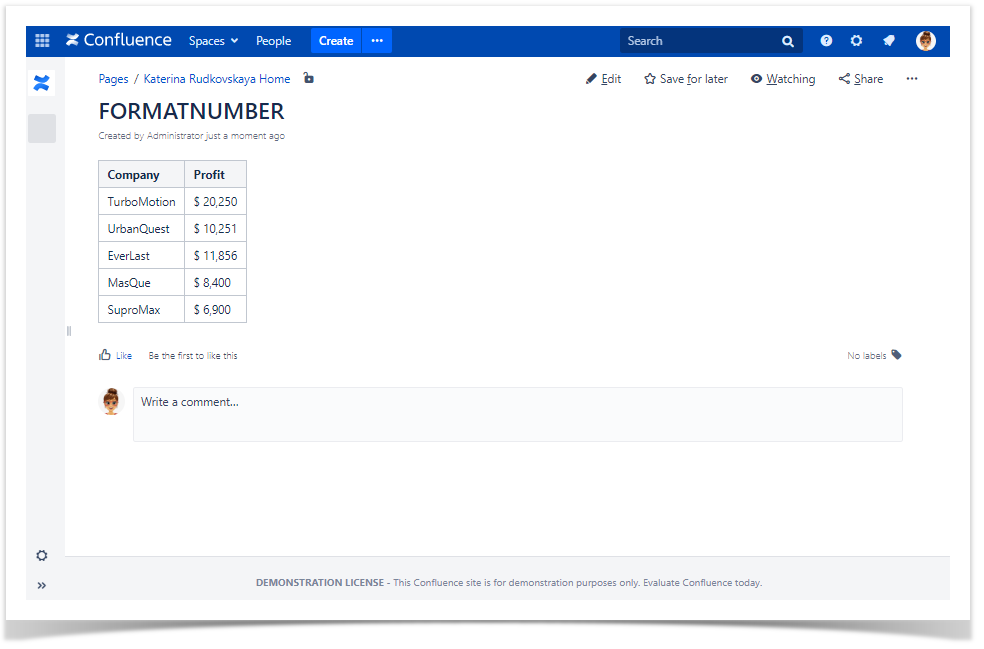
Task: Toggle Watching for this page
Action: pos(783,79)
